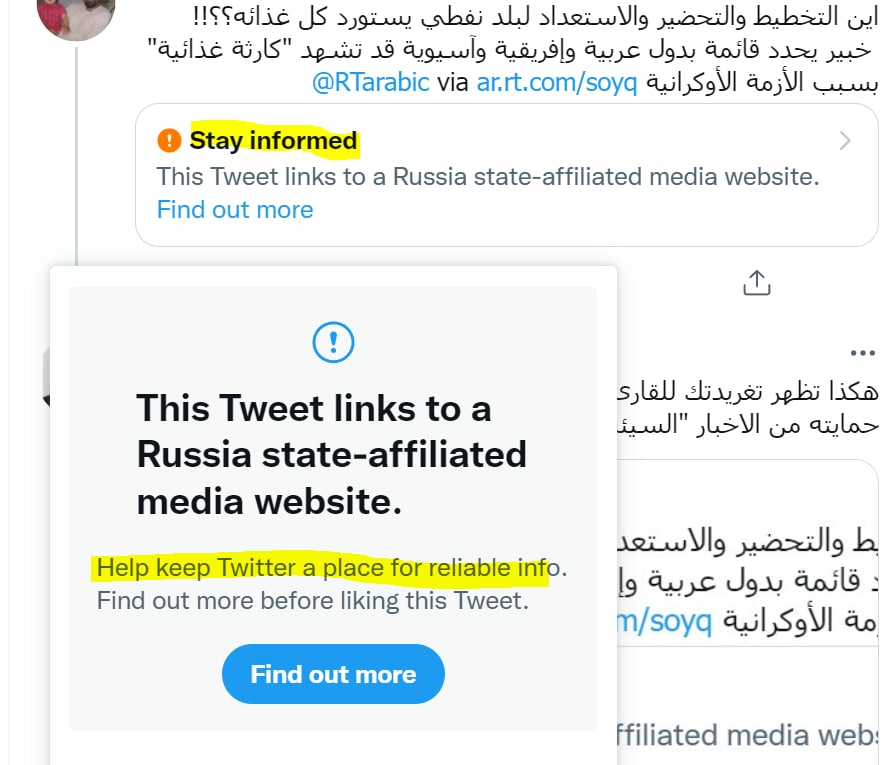
Task: Click the popup's Russia state-affiliated media heading
Action: (331, 455)
